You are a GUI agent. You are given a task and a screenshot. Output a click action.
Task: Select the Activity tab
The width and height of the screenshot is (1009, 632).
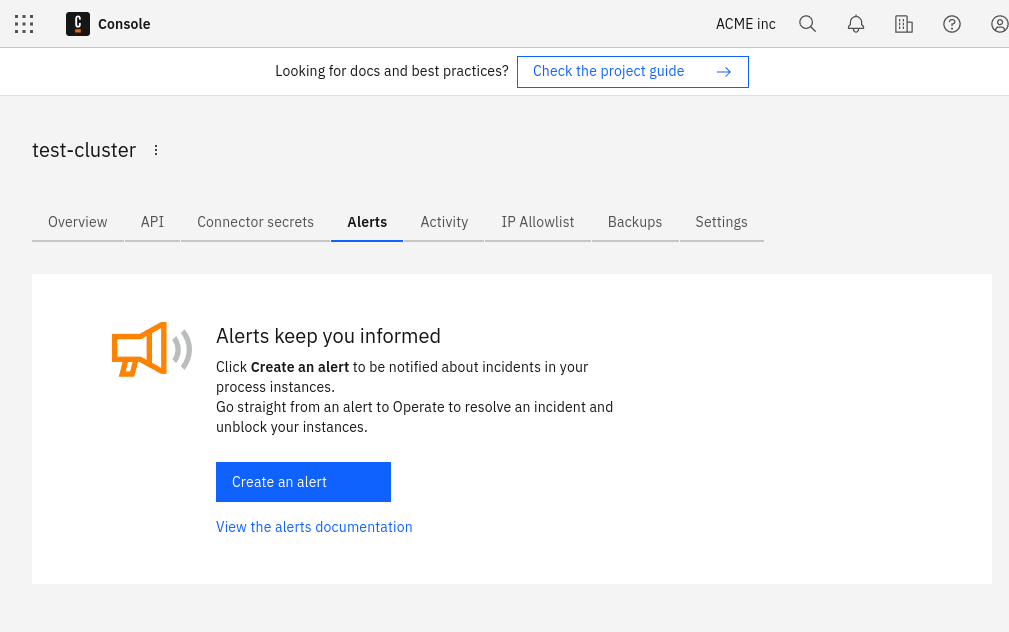point(444,222)
